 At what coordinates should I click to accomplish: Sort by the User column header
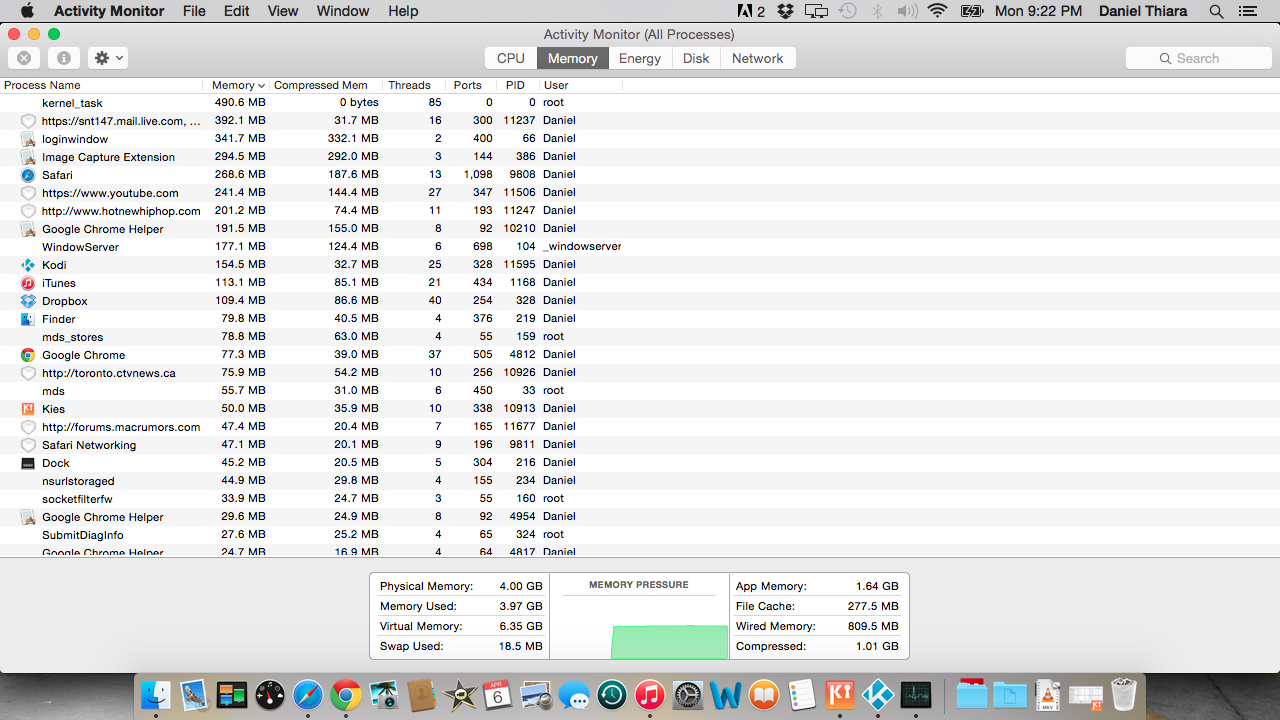click(x=580, y=85)
